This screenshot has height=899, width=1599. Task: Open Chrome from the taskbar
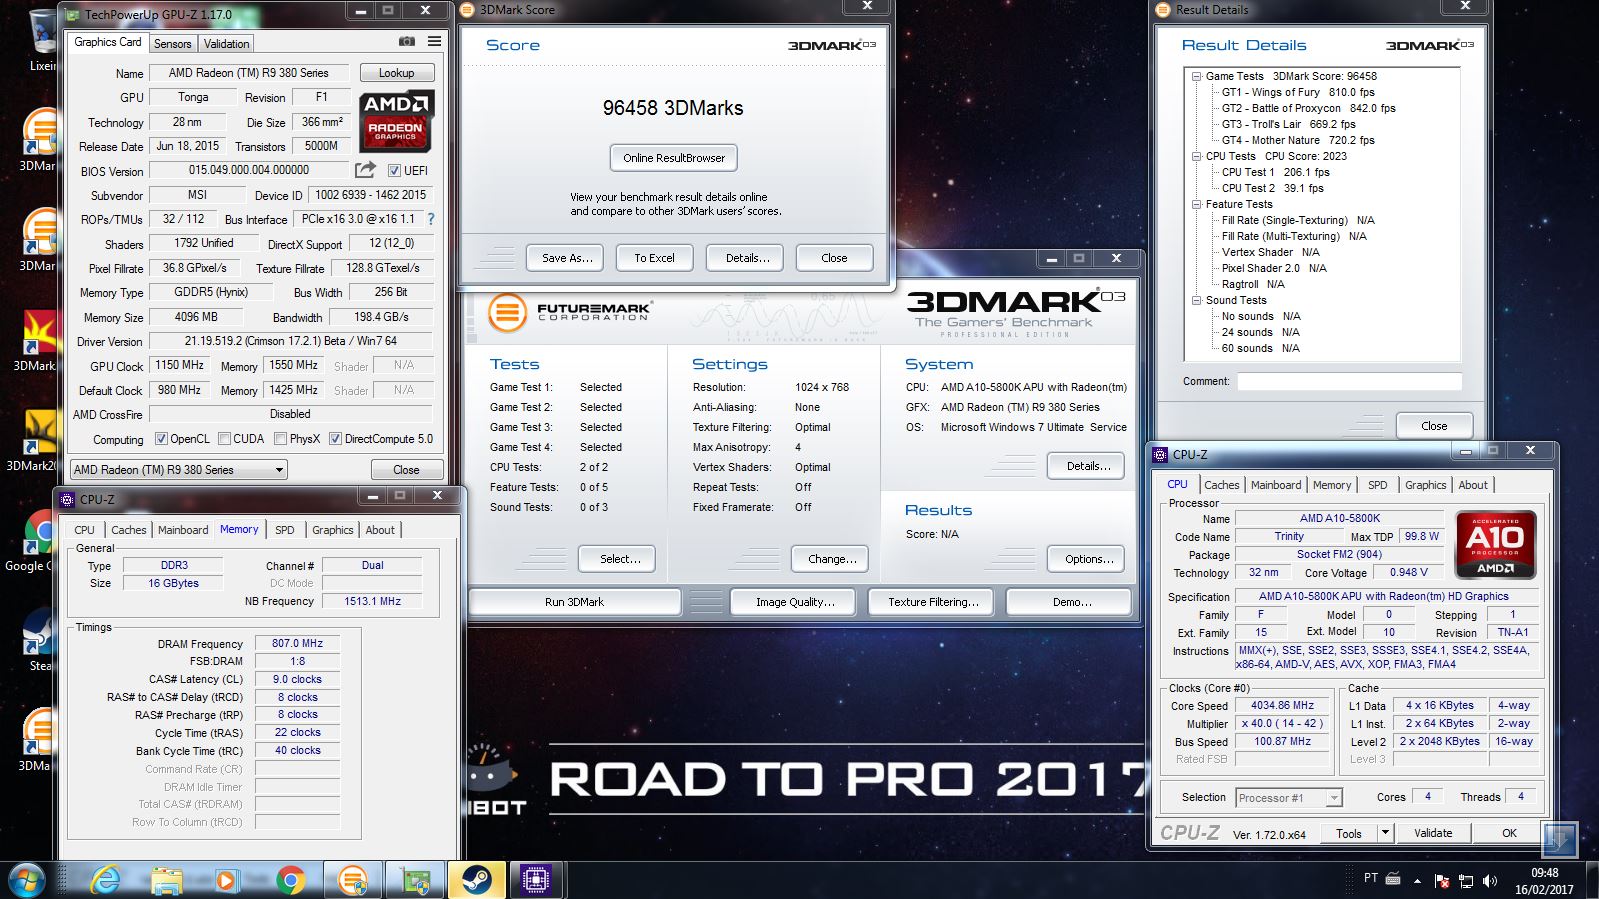pos(290,881)
